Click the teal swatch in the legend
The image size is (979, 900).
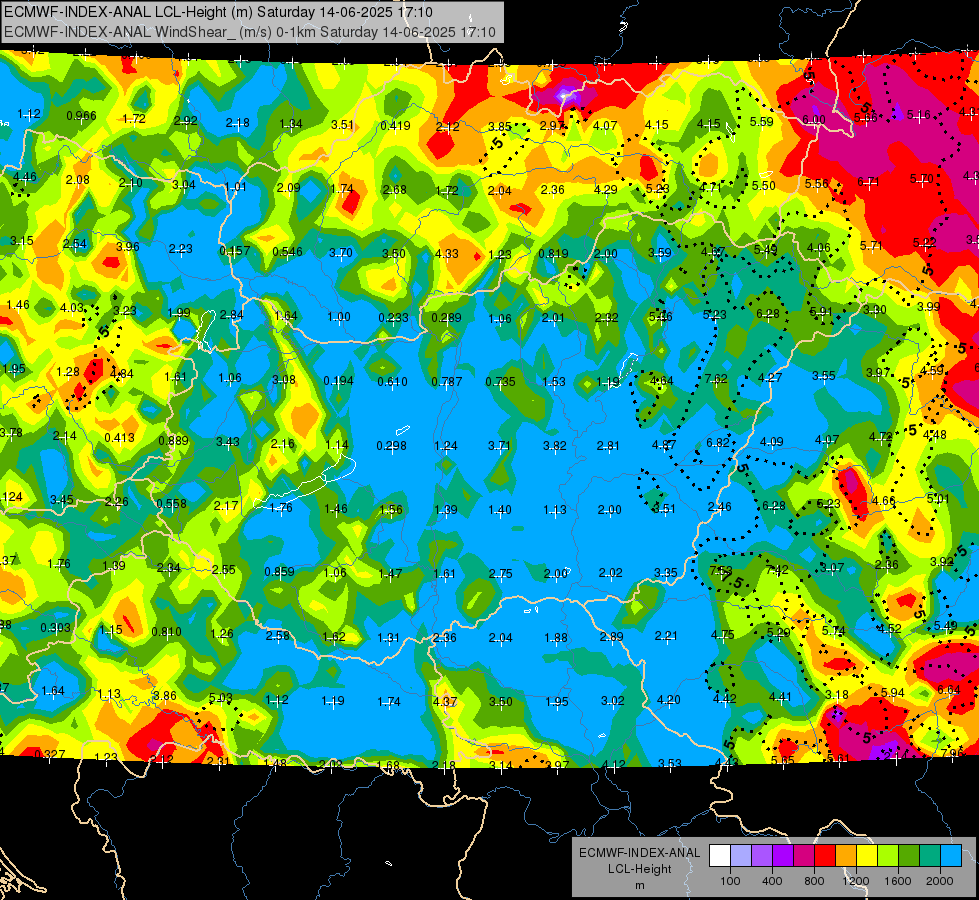[x=929, y=856]
